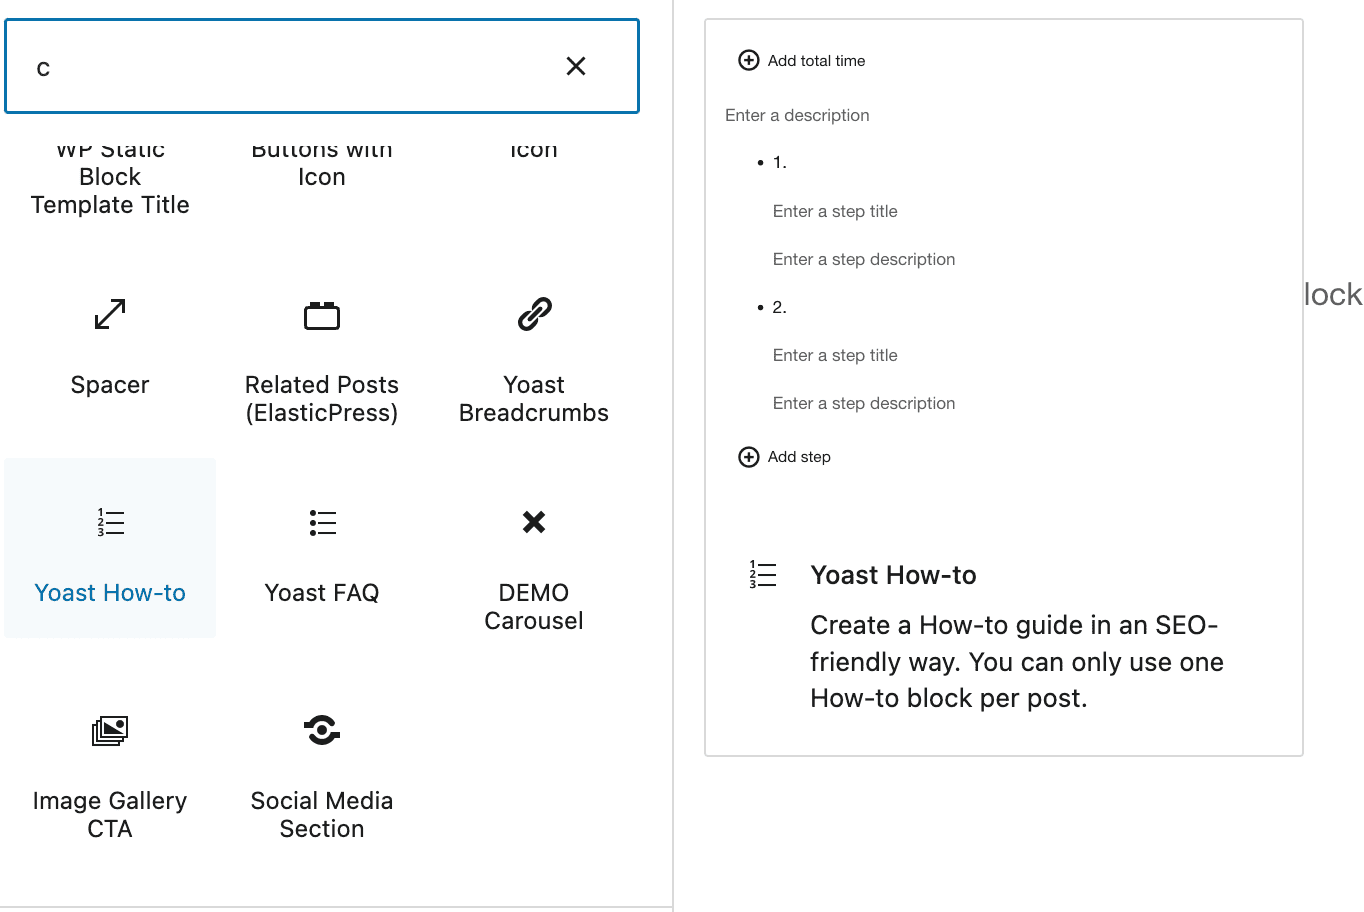This screenshot has height=912, width=1364.
Task: Click the Spacer block arrow icon
Action: coord(110,314)
